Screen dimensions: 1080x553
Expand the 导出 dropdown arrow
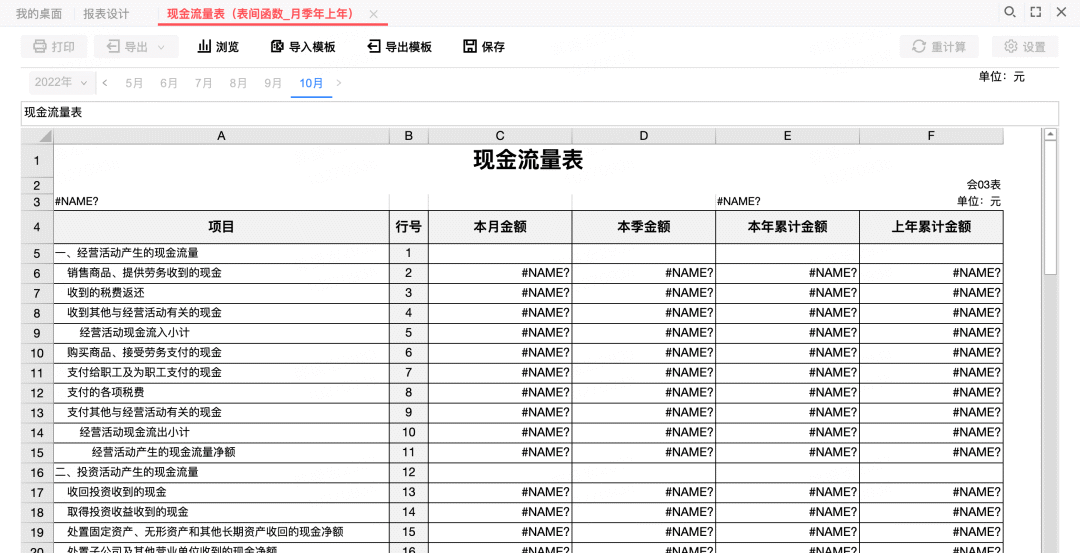[x=161, y=47]
